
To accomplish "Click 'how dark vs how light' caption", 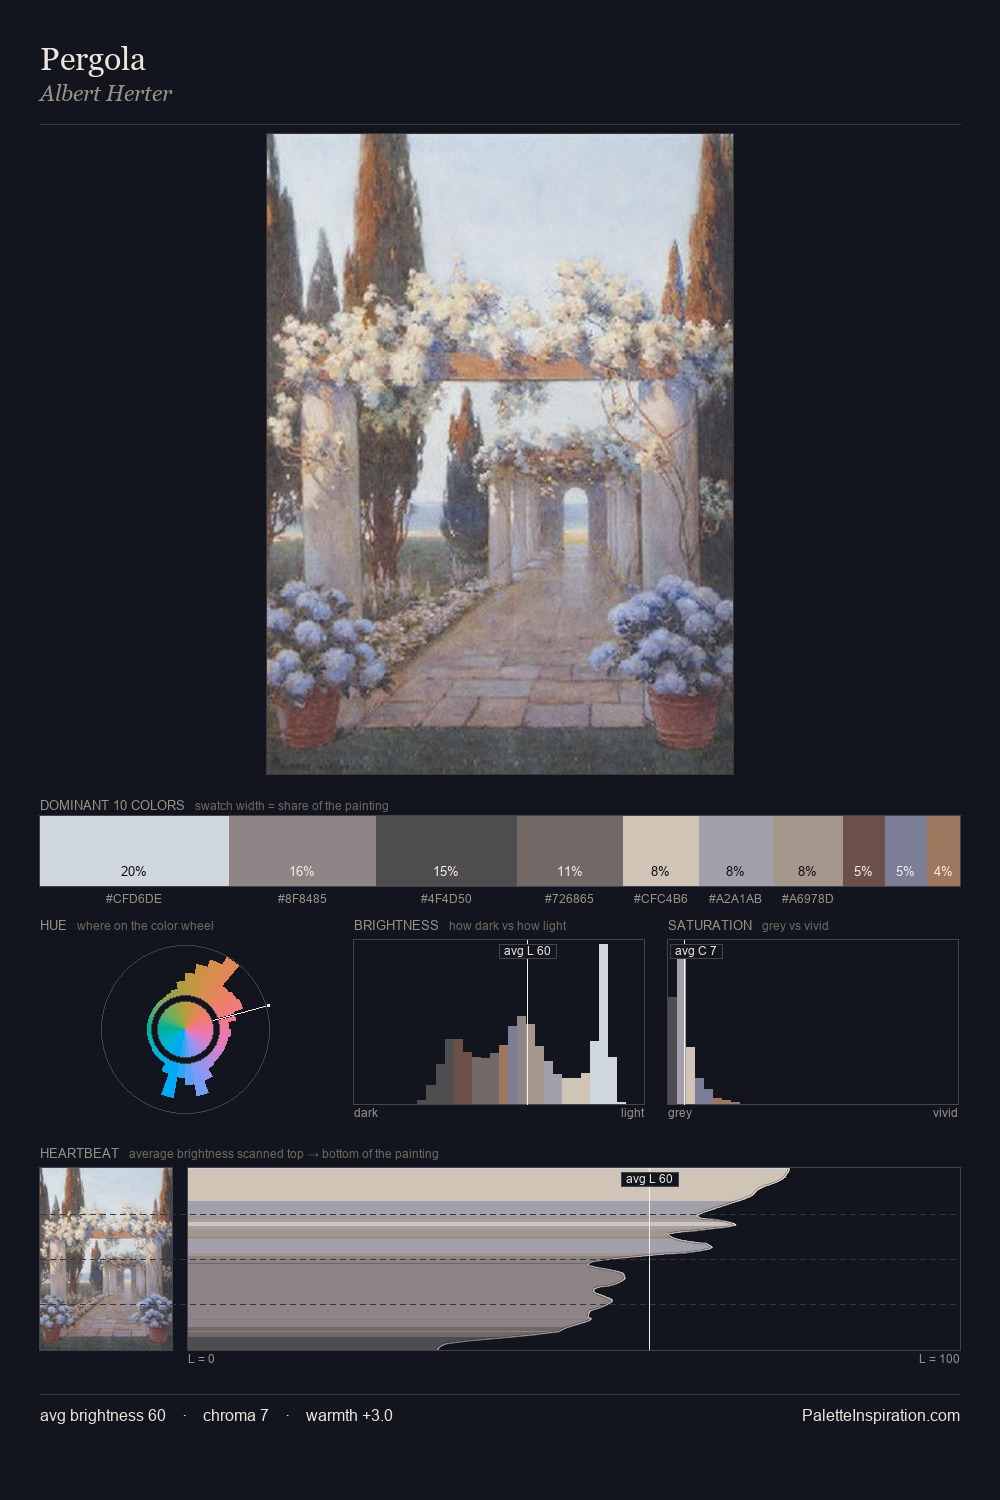I will pyautogui.click(x=508, y=926).
